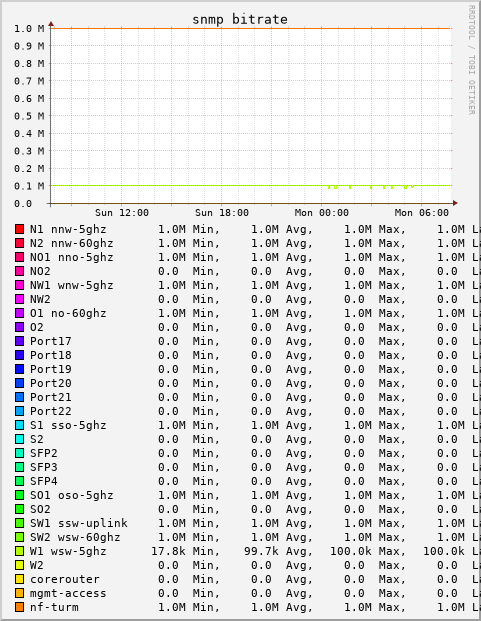Click the NW2 legend color swatch
The height and width of the screenshot is (621, 481).
[x=19, y=299]
